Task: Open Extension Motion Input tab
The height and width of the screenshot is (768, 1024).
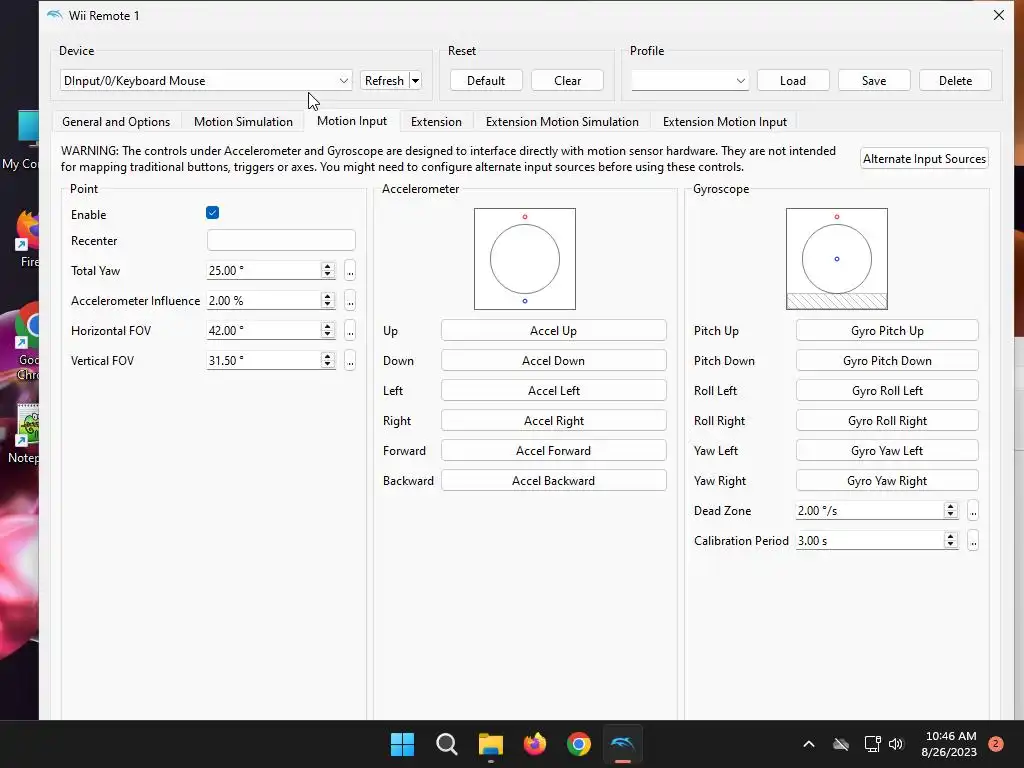Action: [x=725, y=121]
